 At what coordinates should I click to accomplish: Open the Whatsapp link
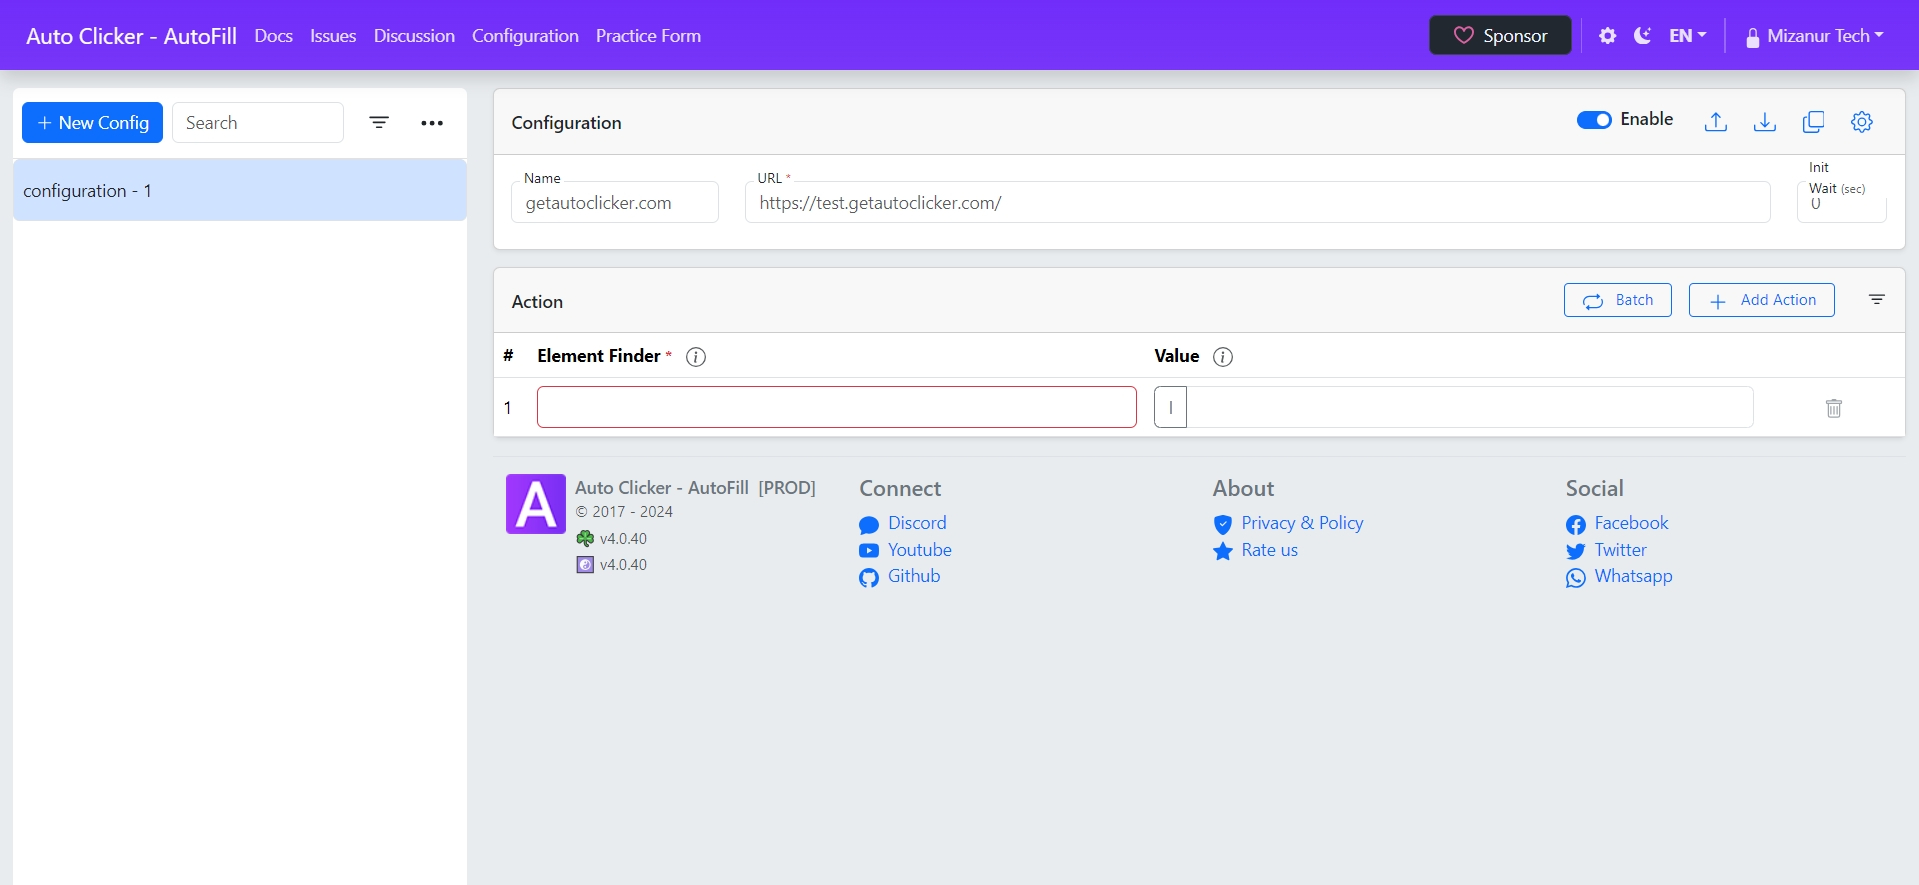[x=1633, y=576]
